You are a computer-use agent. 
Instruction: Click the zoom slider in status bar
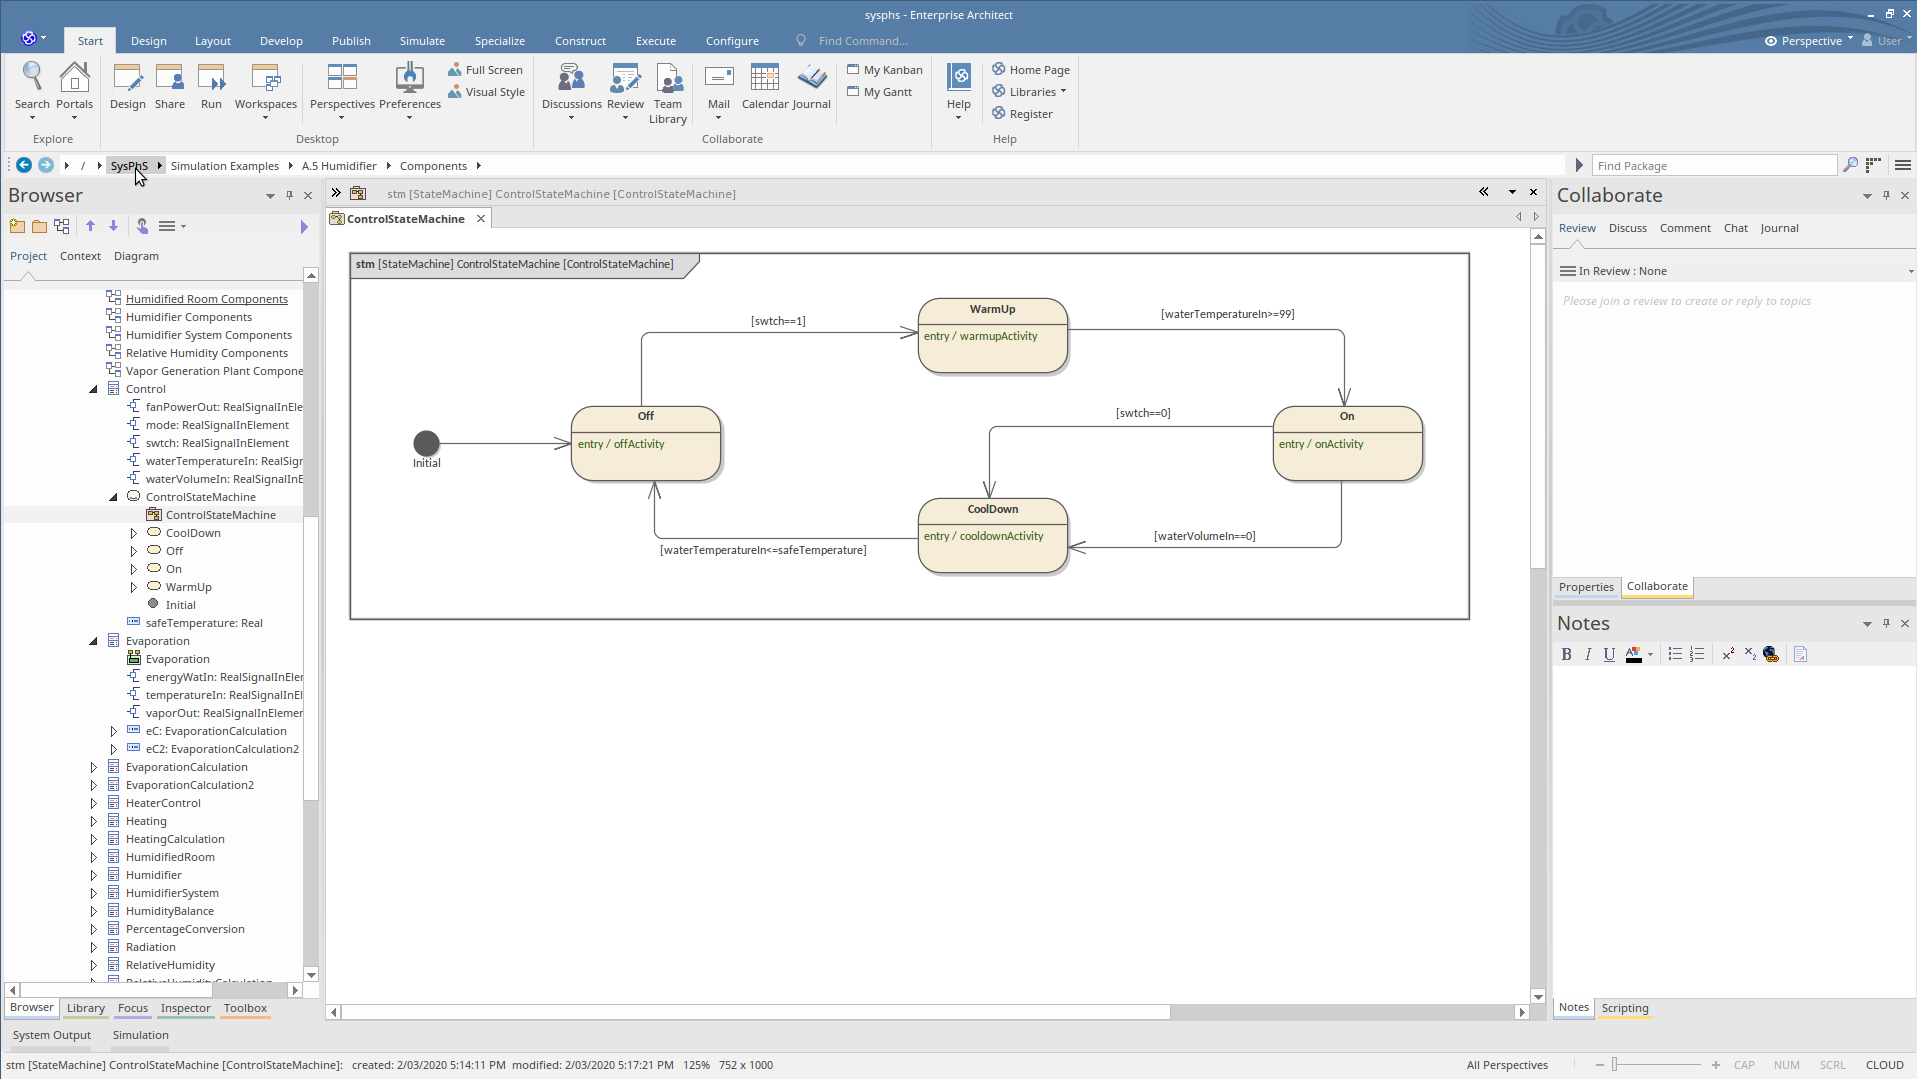[x=1614, y=1065]
